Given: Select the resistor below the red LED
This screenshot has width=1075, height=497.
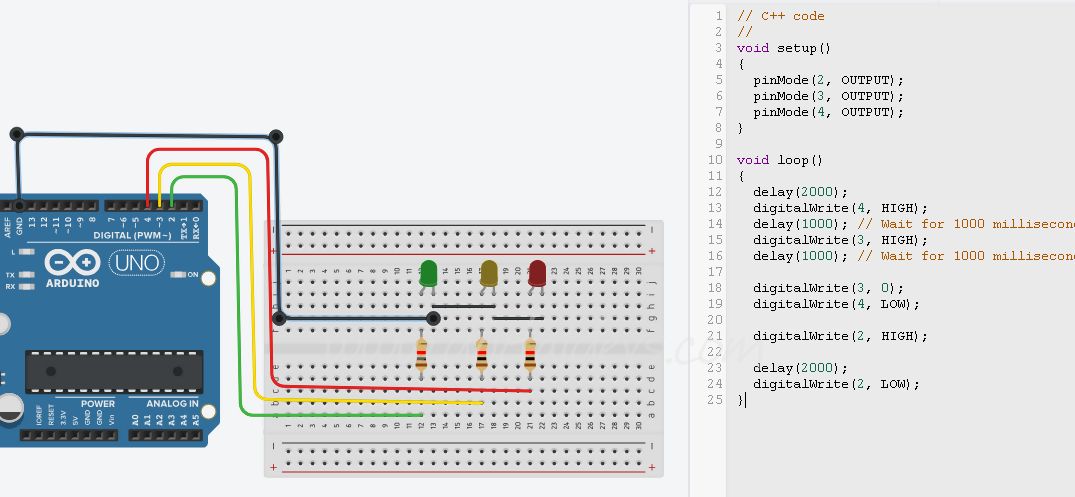Looking at the screenshot, I should coord(530,354).
